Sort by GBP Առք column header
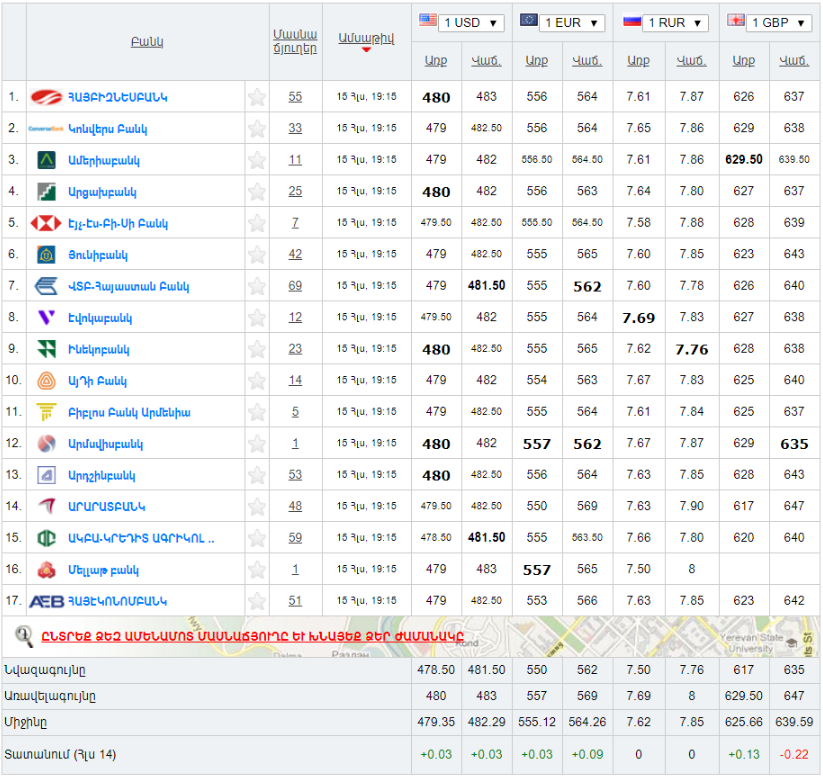Viewport: 823px width, 776px height. click(x=744, y=61)
